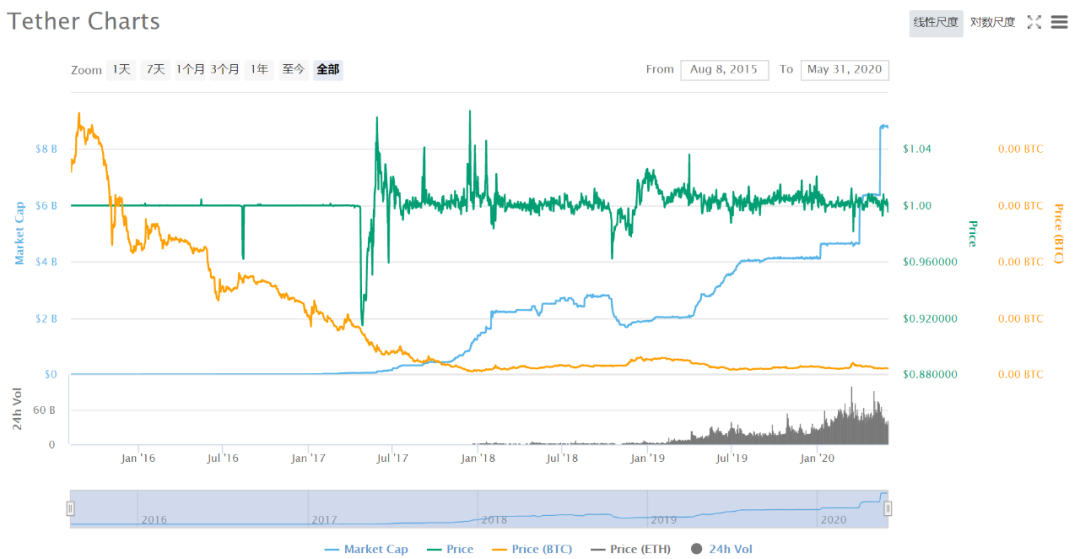Open the chart hamburger menu
This screenshot has height=559, width=1080.
[x=1059, y=22]
